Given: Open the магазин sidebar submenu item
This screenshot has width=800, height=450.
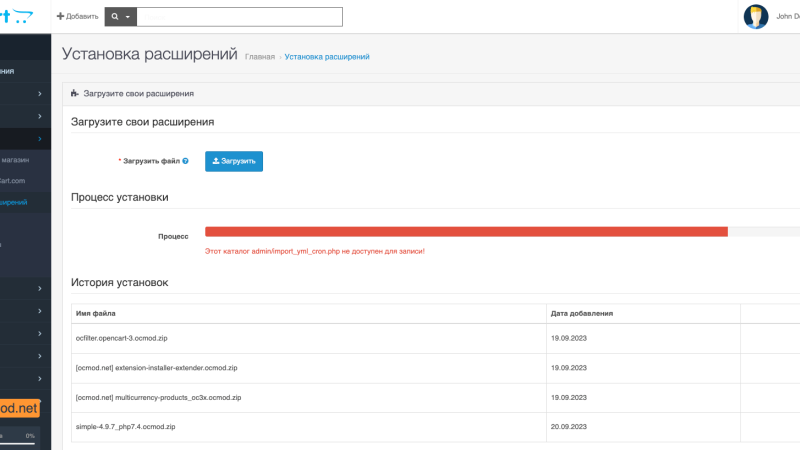Looking at the screenshot, I should pos(15,160).
